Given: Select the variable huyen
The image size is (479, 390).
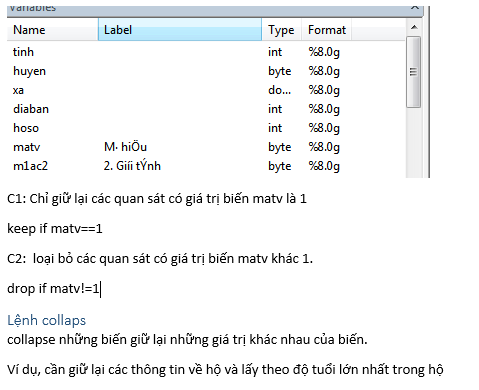Looking at the screenshot, I should pos(29,71).
